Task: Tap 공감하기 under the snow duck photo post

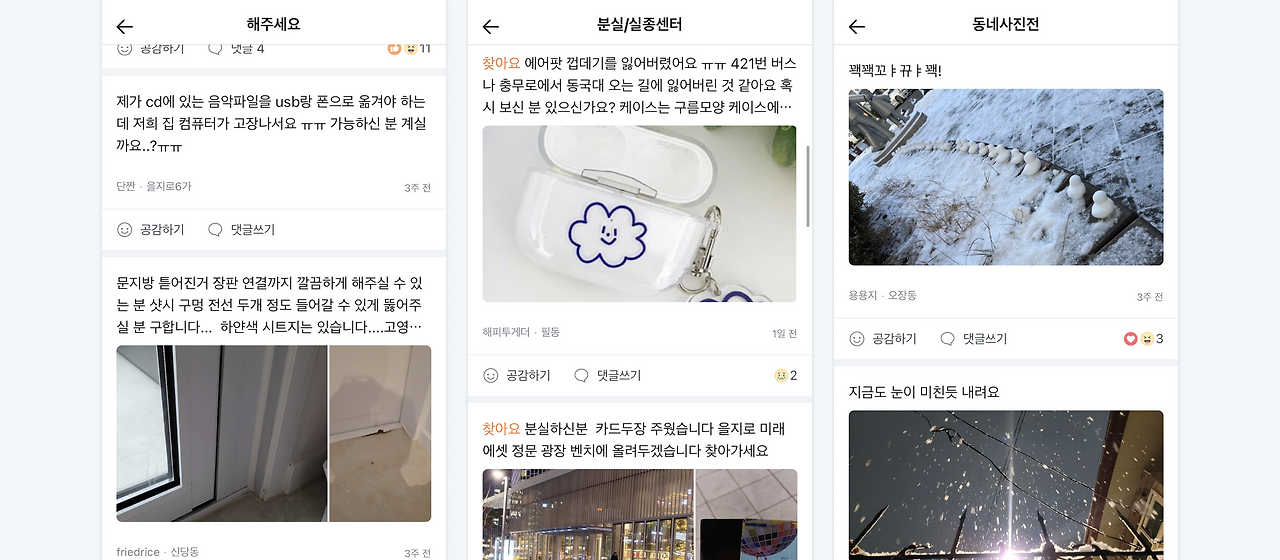Action: tap(882, 339)
